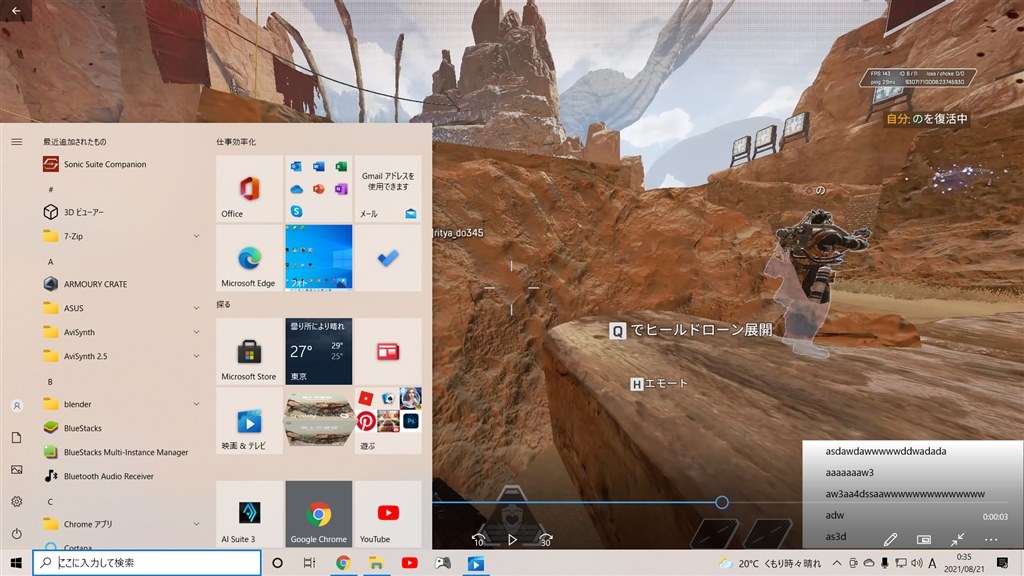Open the メール tile
Viewport: 1024px width, 576px height.
tap(388, 189)
